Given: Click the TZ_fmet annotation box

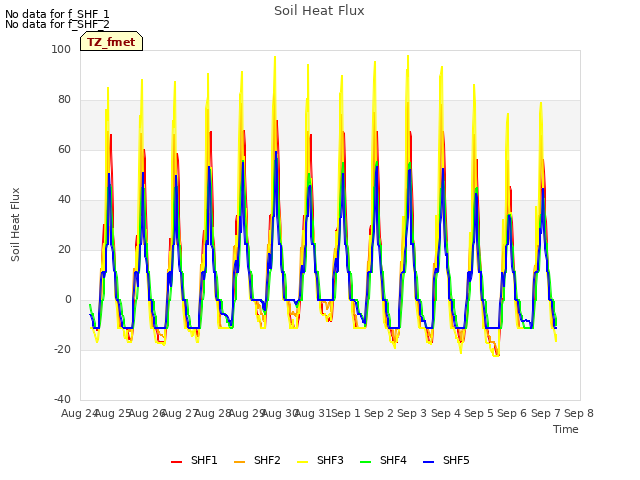Looking at the screenshot, I should point(111,41).
